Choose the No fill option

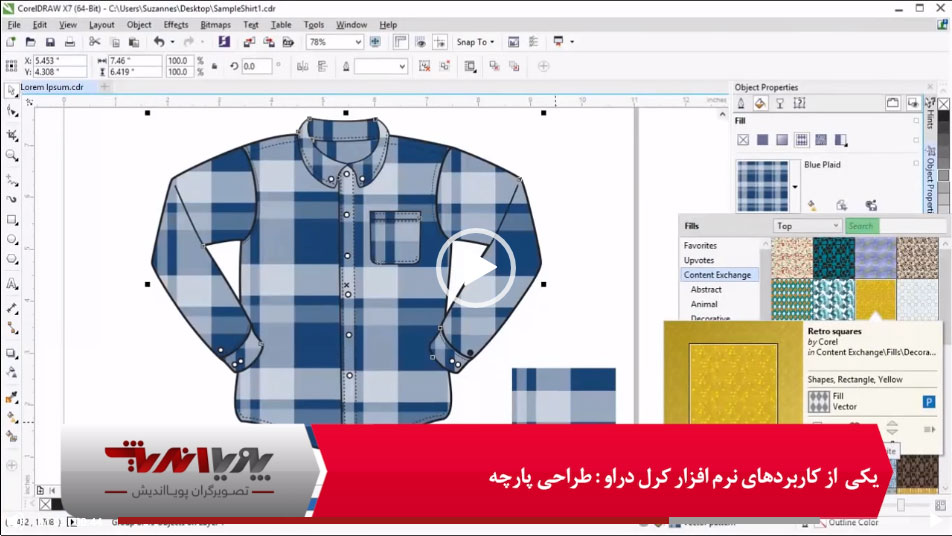[743, 140]
